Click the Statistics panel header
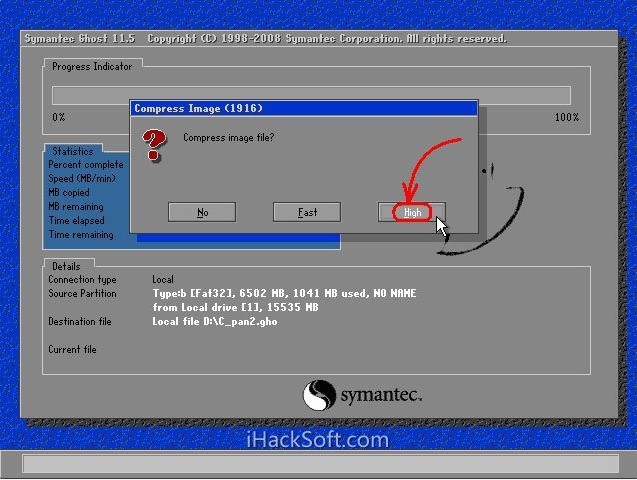Viewport: 637px width, 480px height. point(72,152)
